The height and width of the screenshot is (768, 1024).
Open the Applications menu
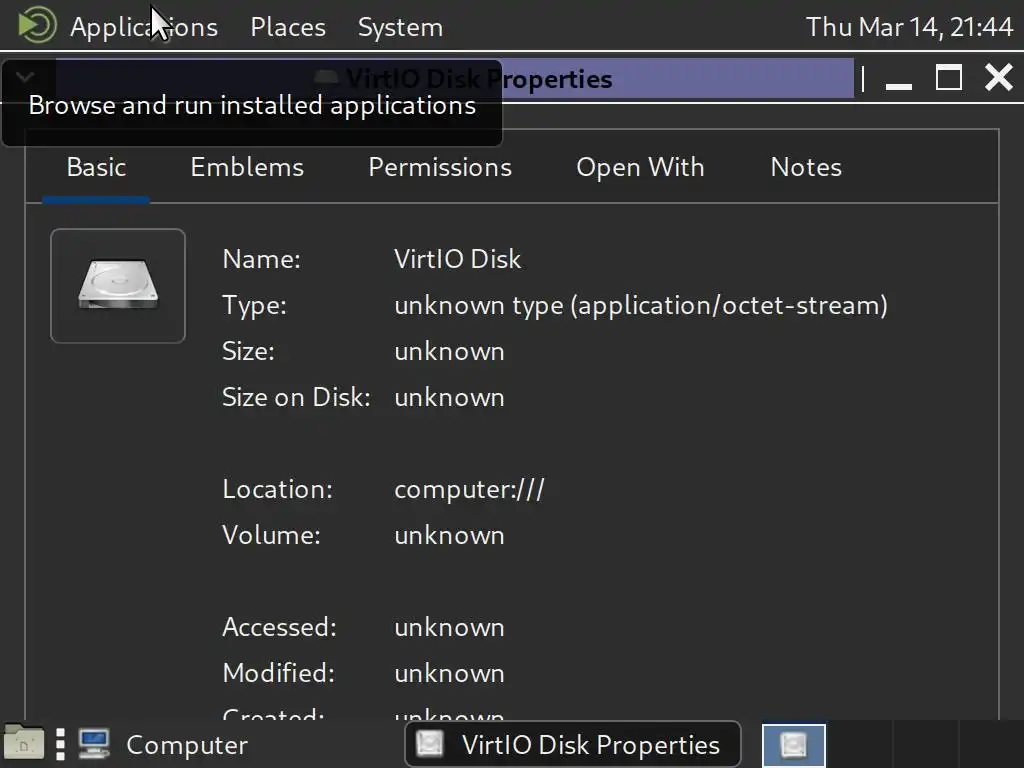[x=143, y=27]
